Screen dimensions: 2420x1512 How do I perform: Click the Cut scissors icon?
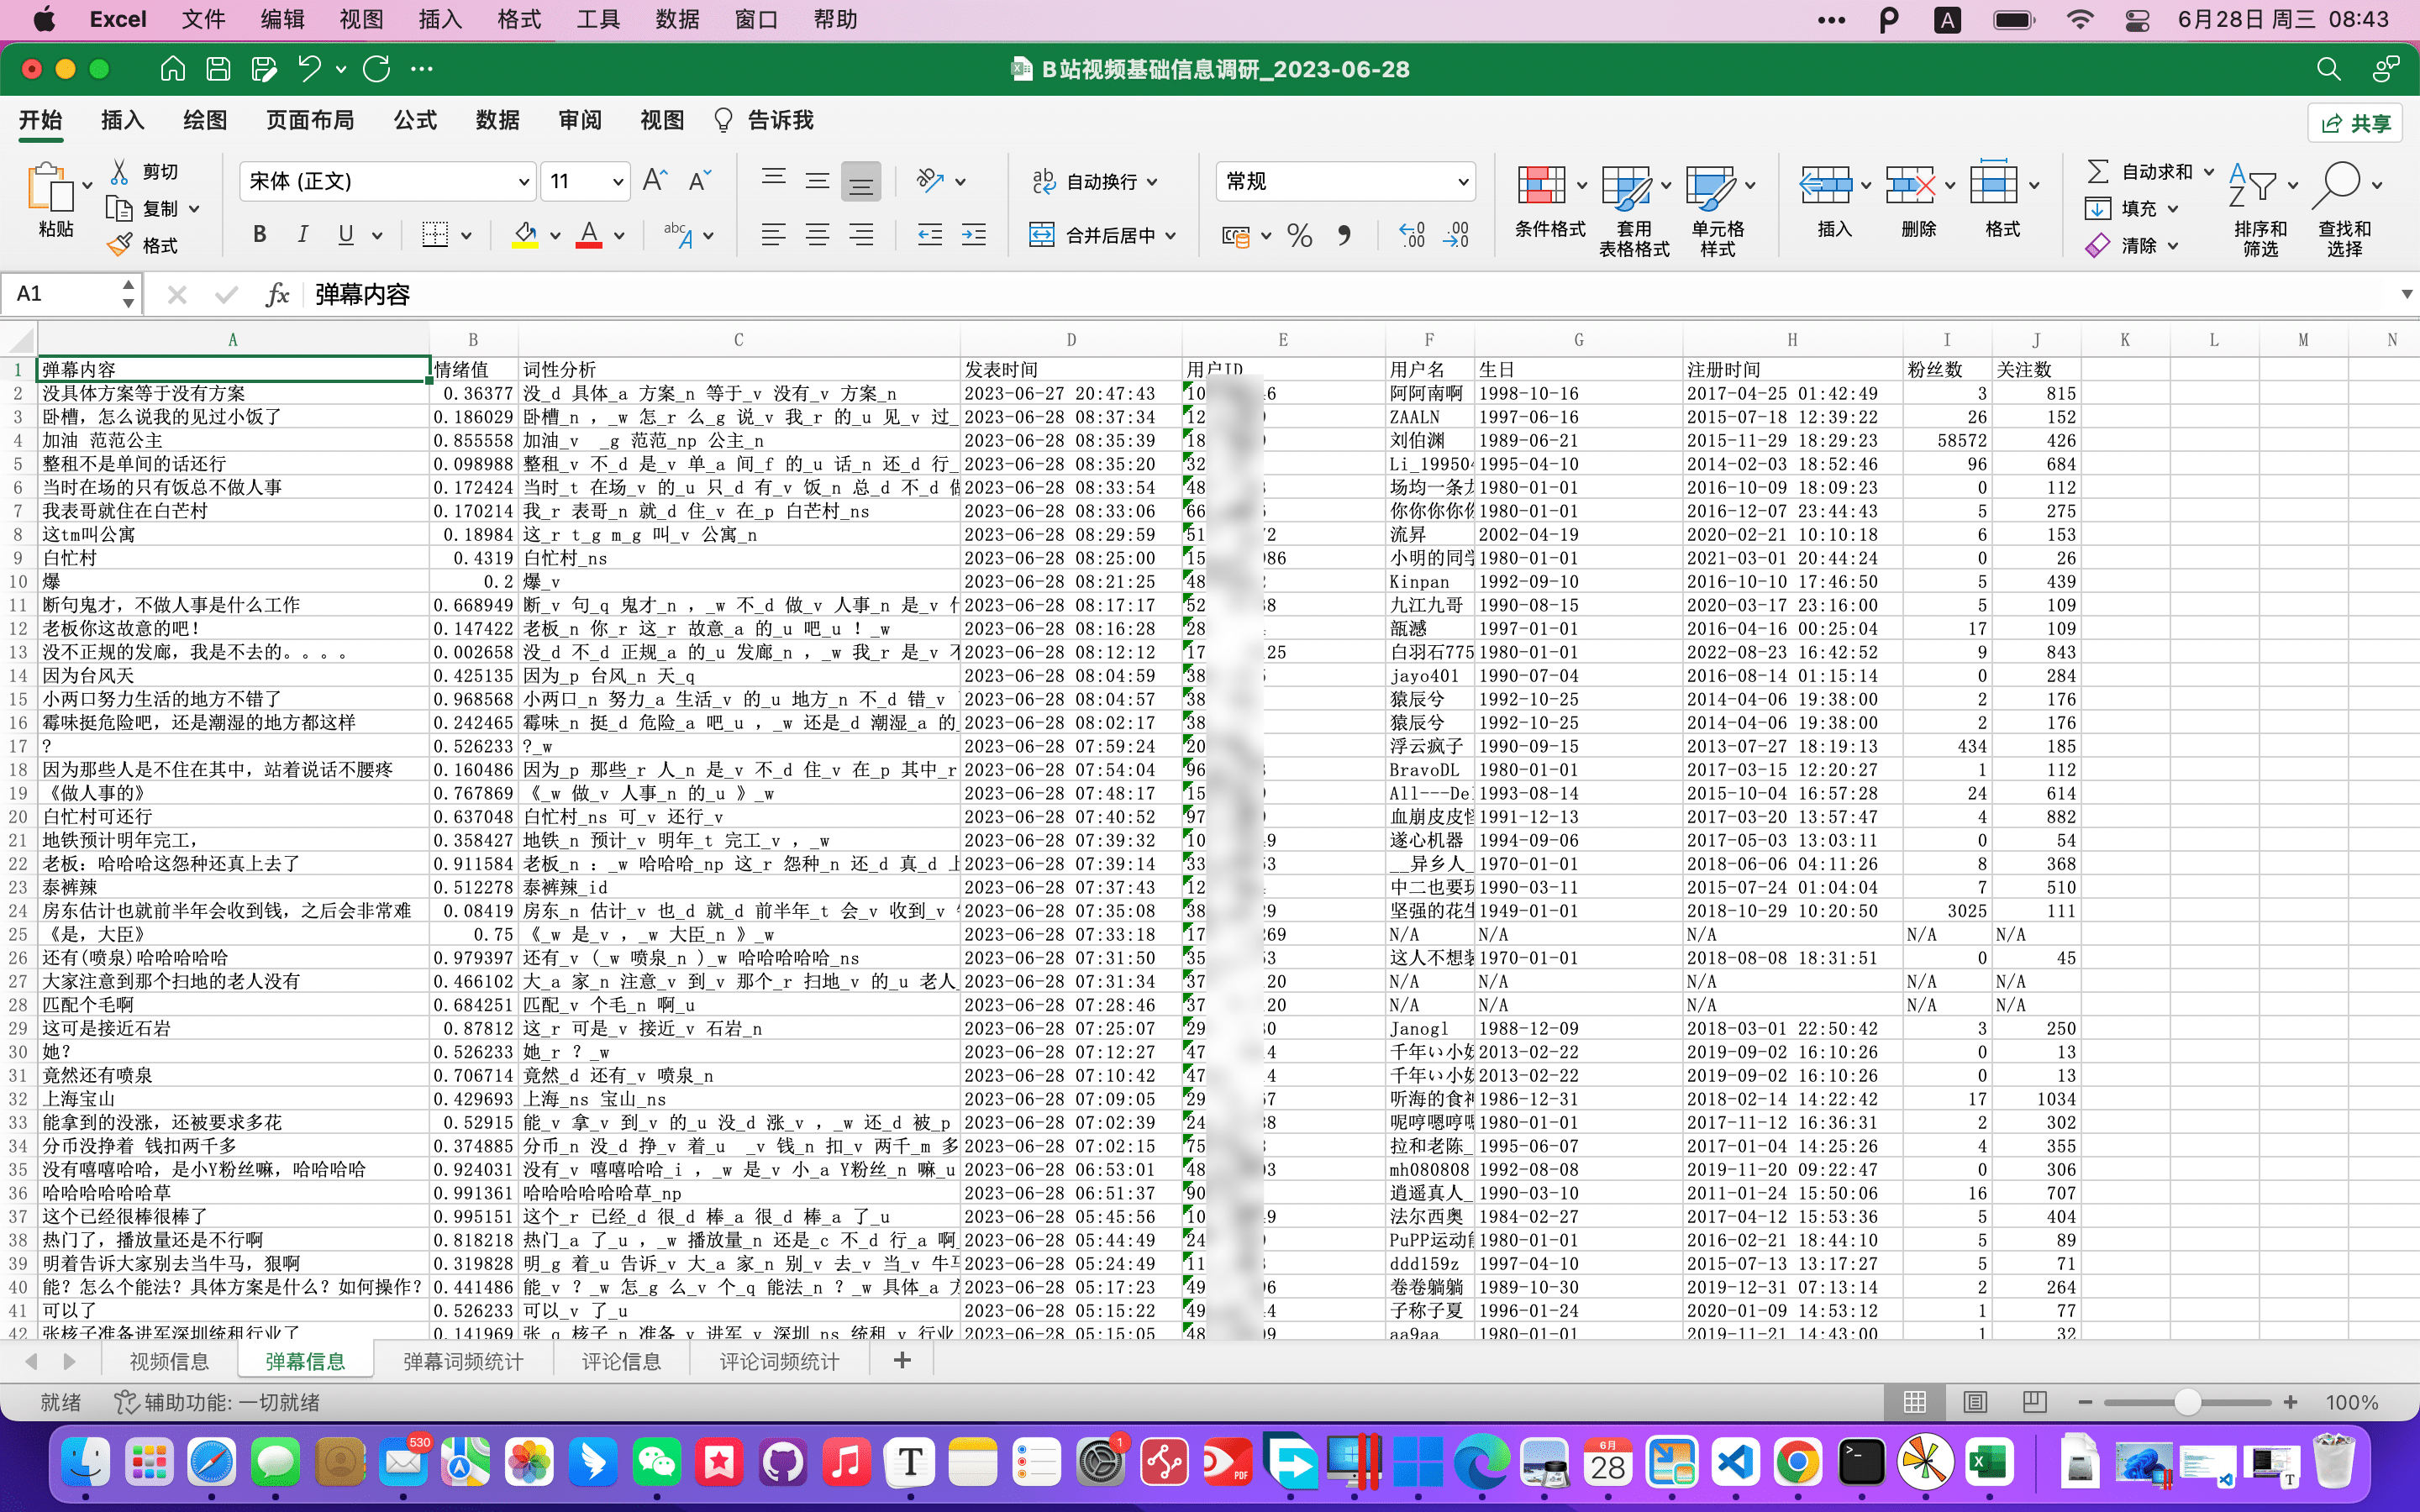pyautogui.click(x=120, y=172)
